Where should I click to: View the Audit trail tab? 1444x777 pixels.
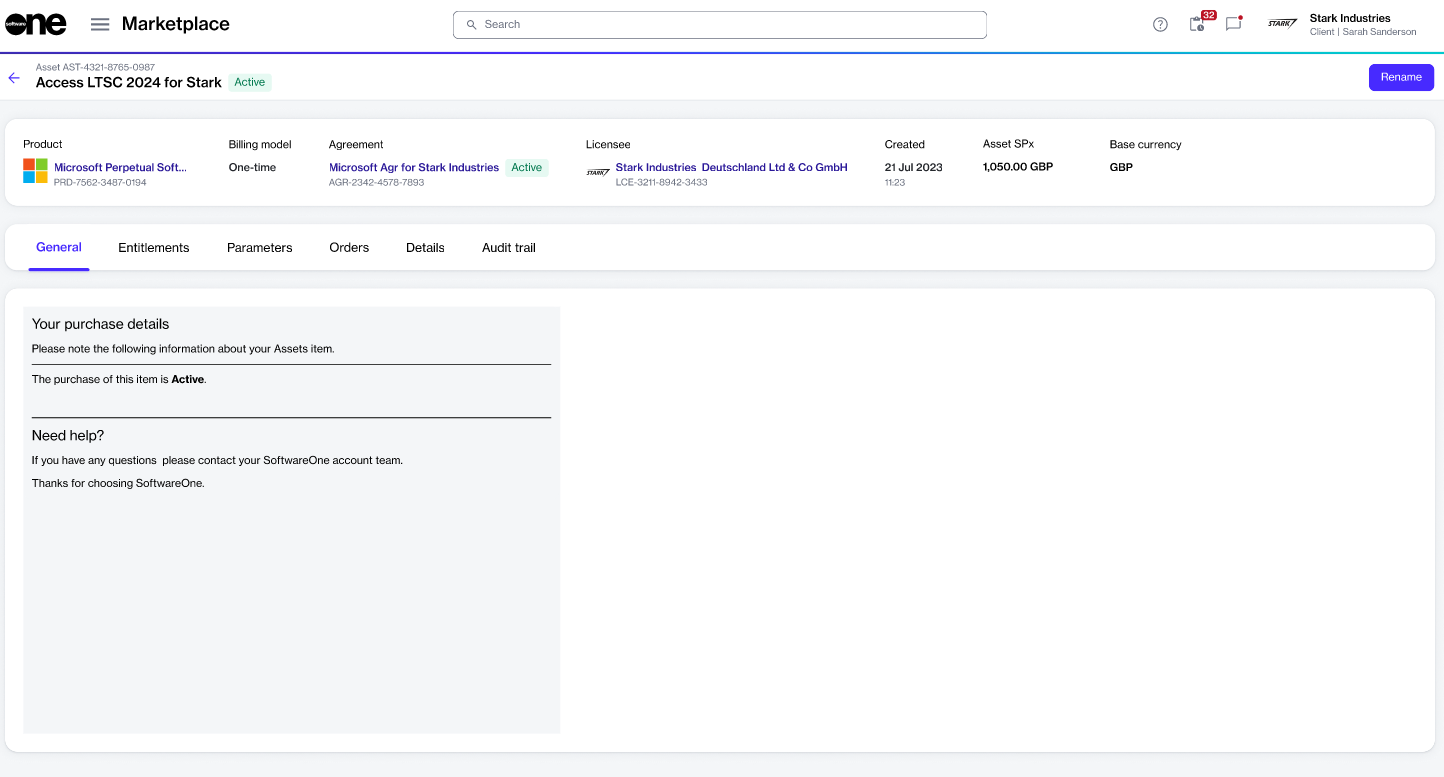pos(508,248)
